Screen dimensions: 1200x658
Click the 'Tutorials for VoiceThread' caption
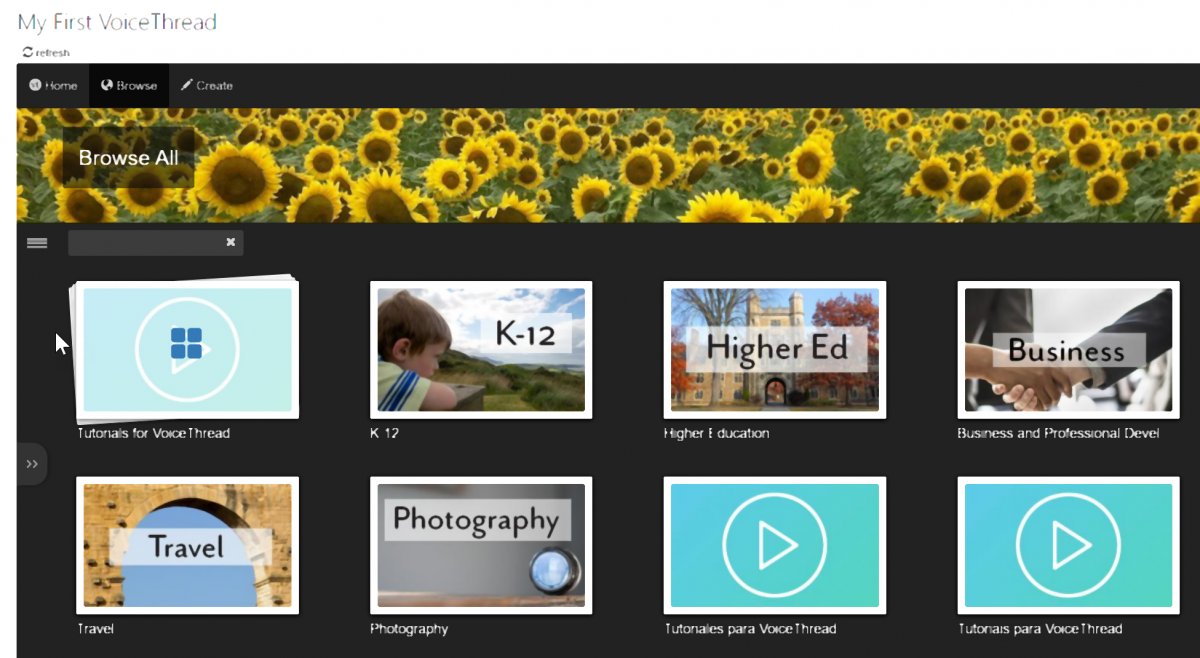tap(154, 433)
